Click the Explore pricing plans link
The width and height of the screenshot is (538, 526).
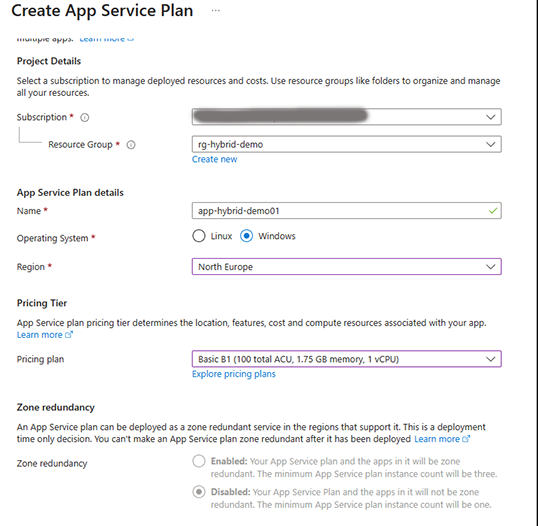[234, 374]
